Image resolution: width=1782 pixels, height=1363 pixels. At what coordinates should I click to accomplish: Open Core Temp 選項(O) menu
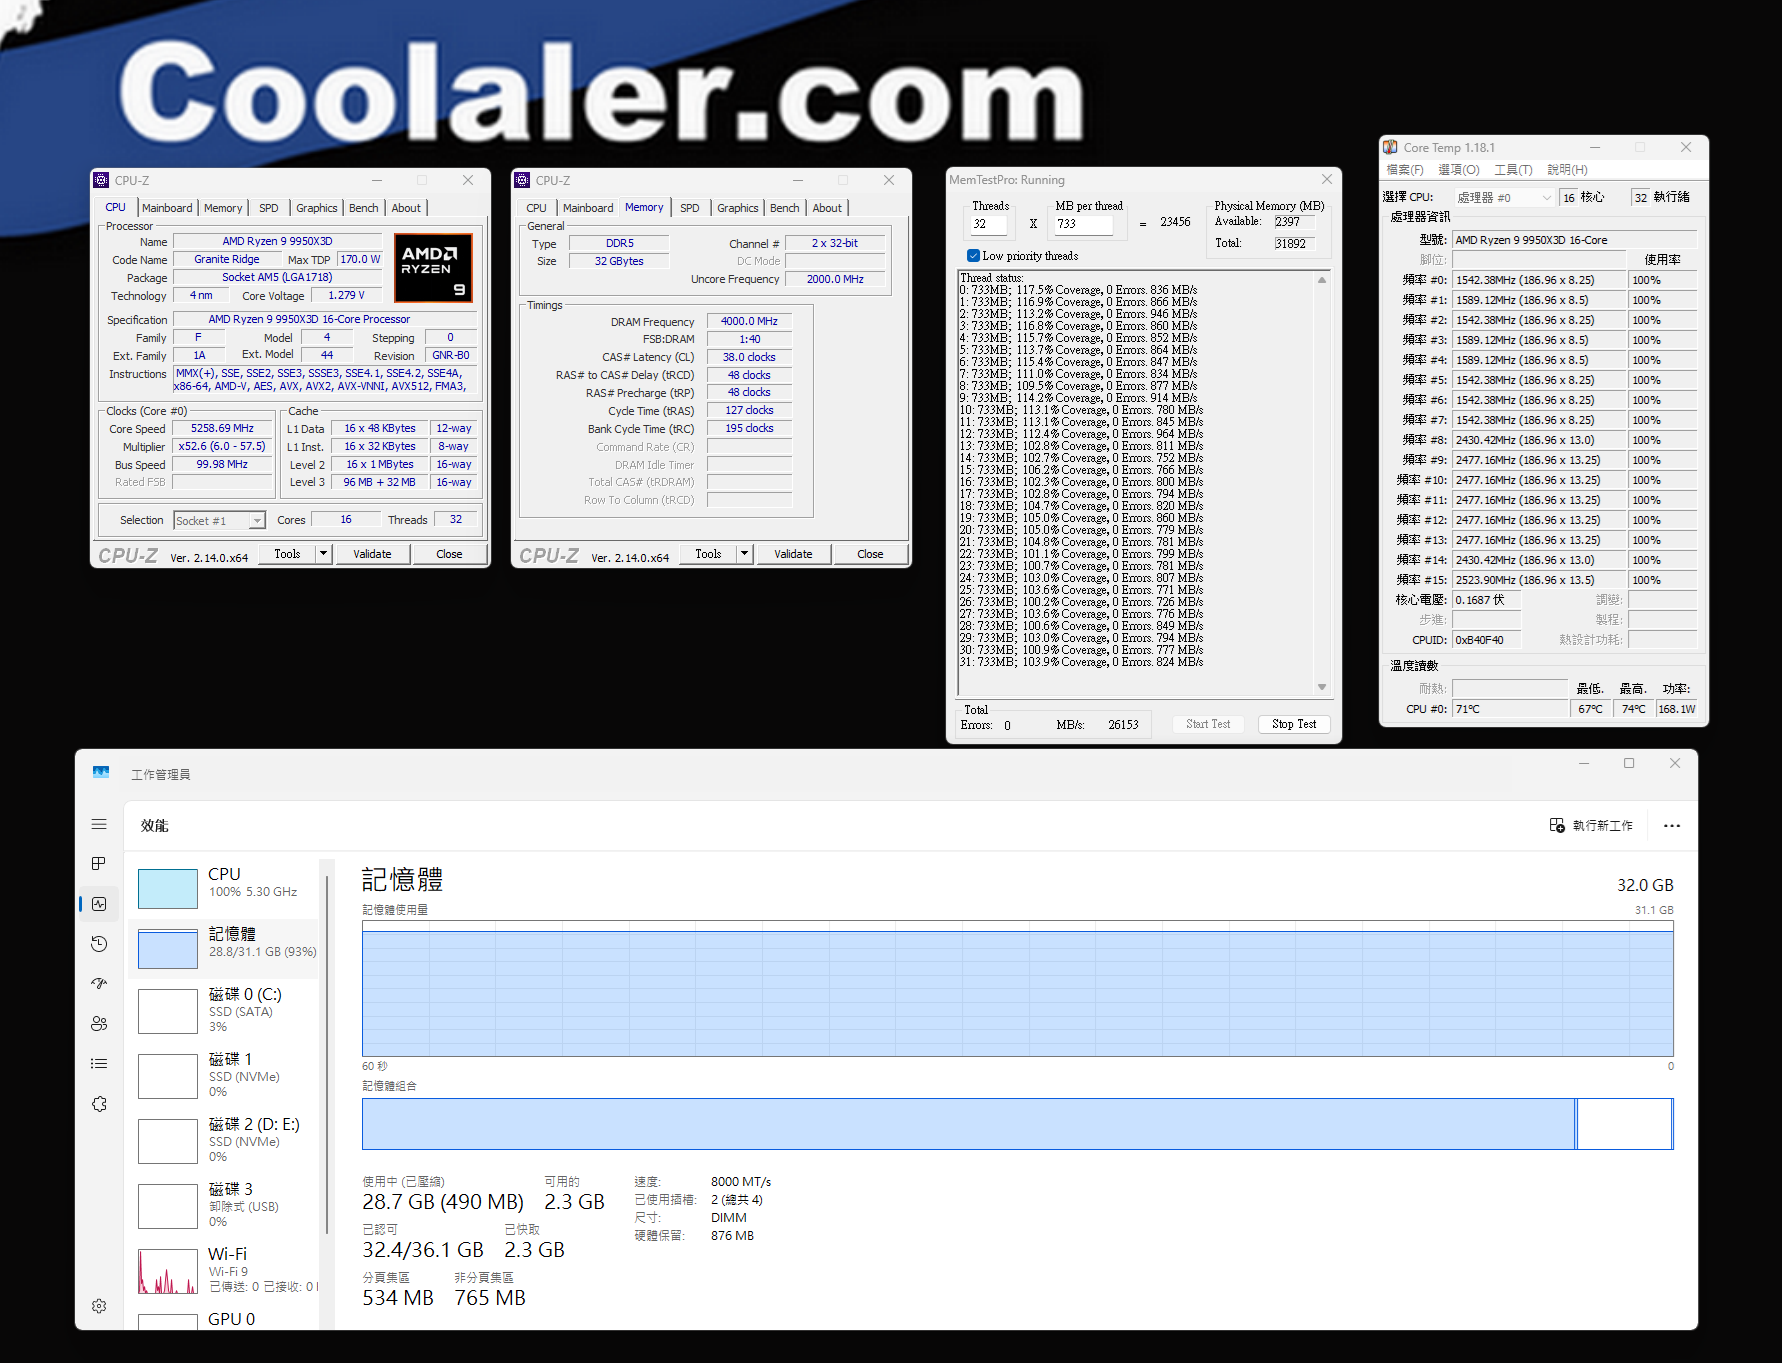[x=1459, y=170]
